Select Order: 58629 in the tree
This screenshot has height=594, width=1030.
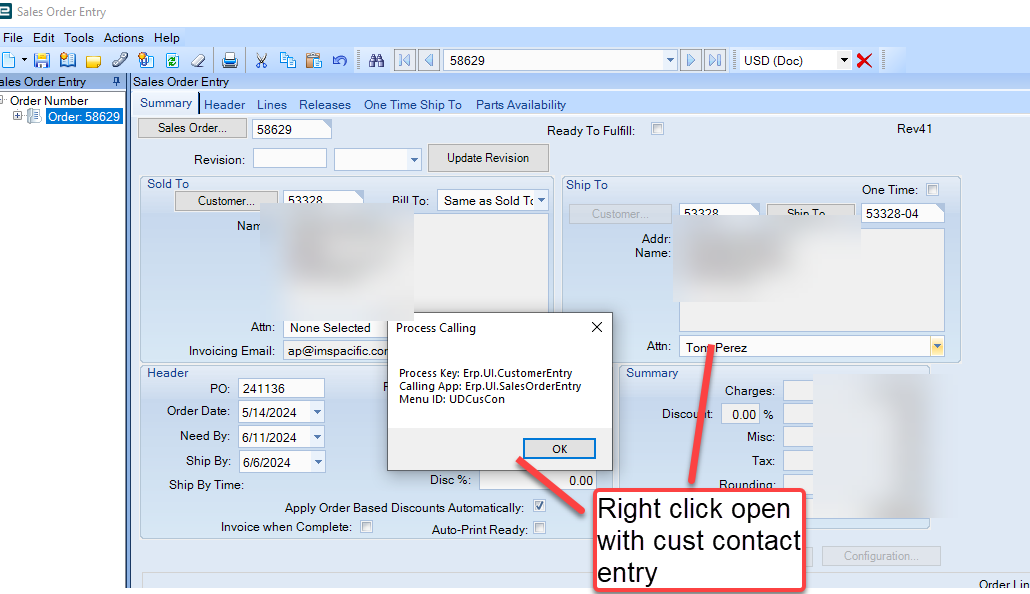point(84,116)
